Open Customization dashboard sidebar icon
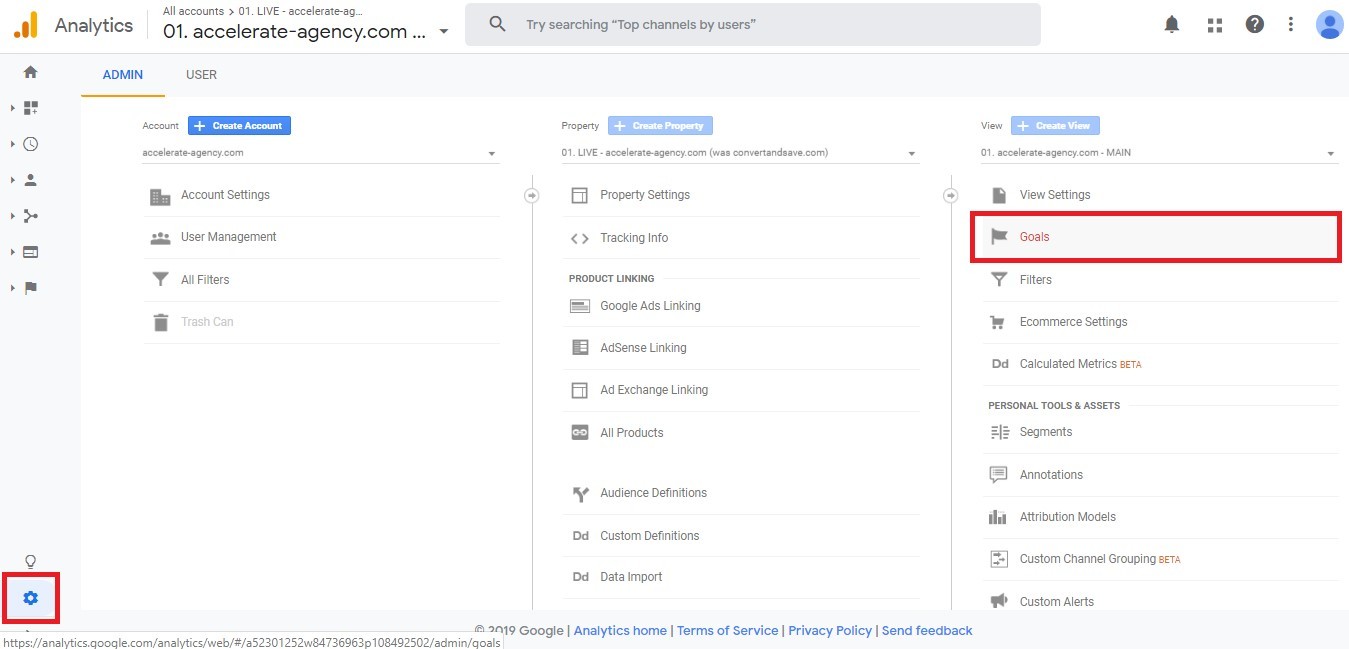1349x649 pixels. [x=30, y=108]
